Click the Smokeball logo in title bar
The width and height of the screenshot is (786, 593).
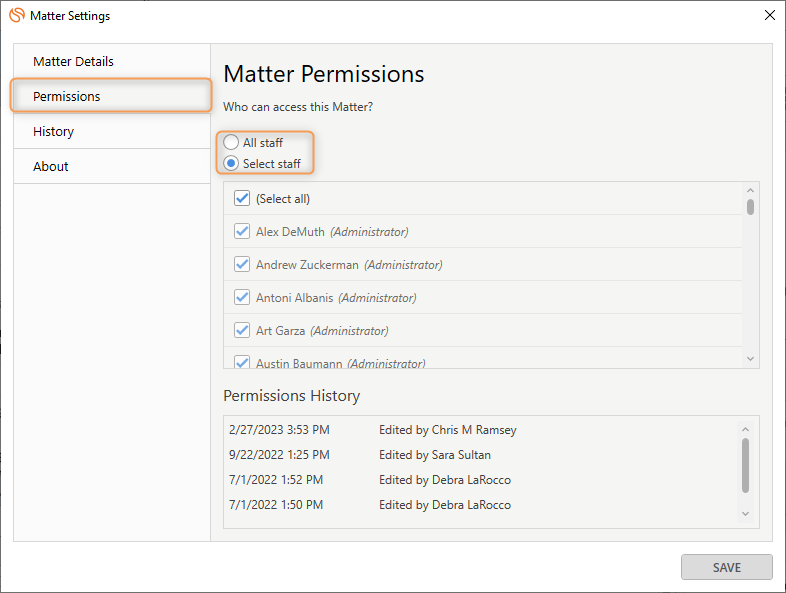point(17,15)
